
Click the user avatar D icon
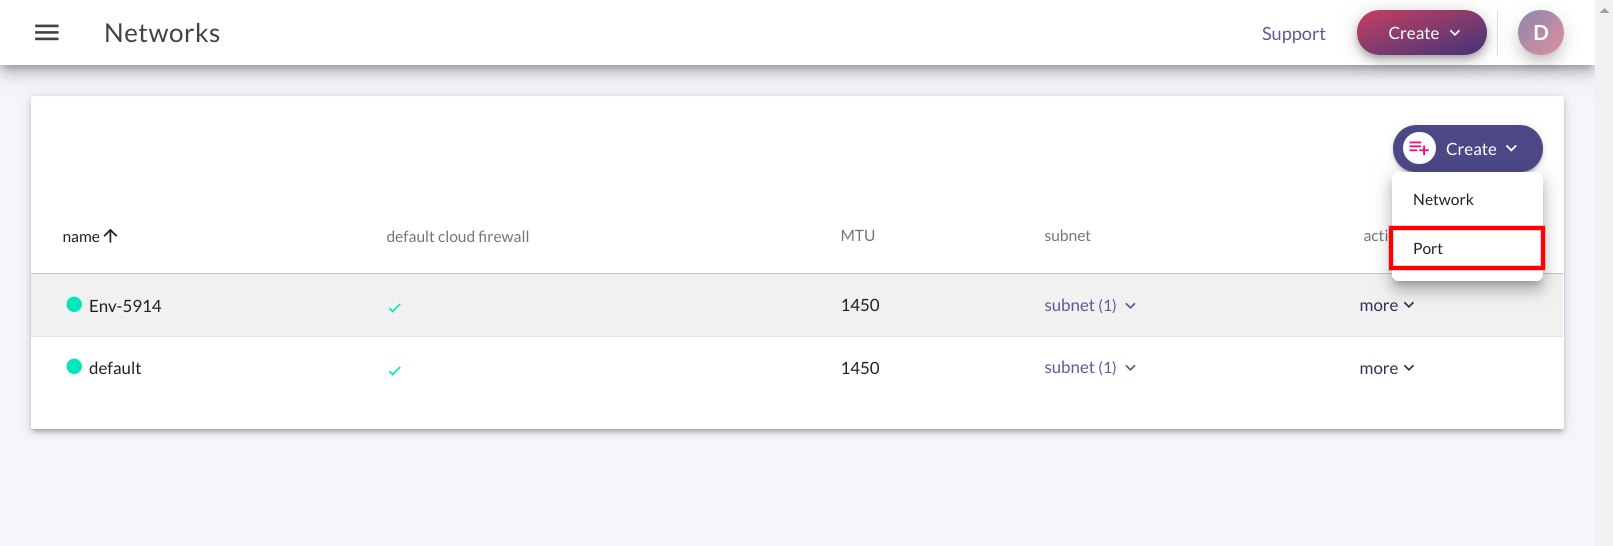click(x=1540, y=33)
